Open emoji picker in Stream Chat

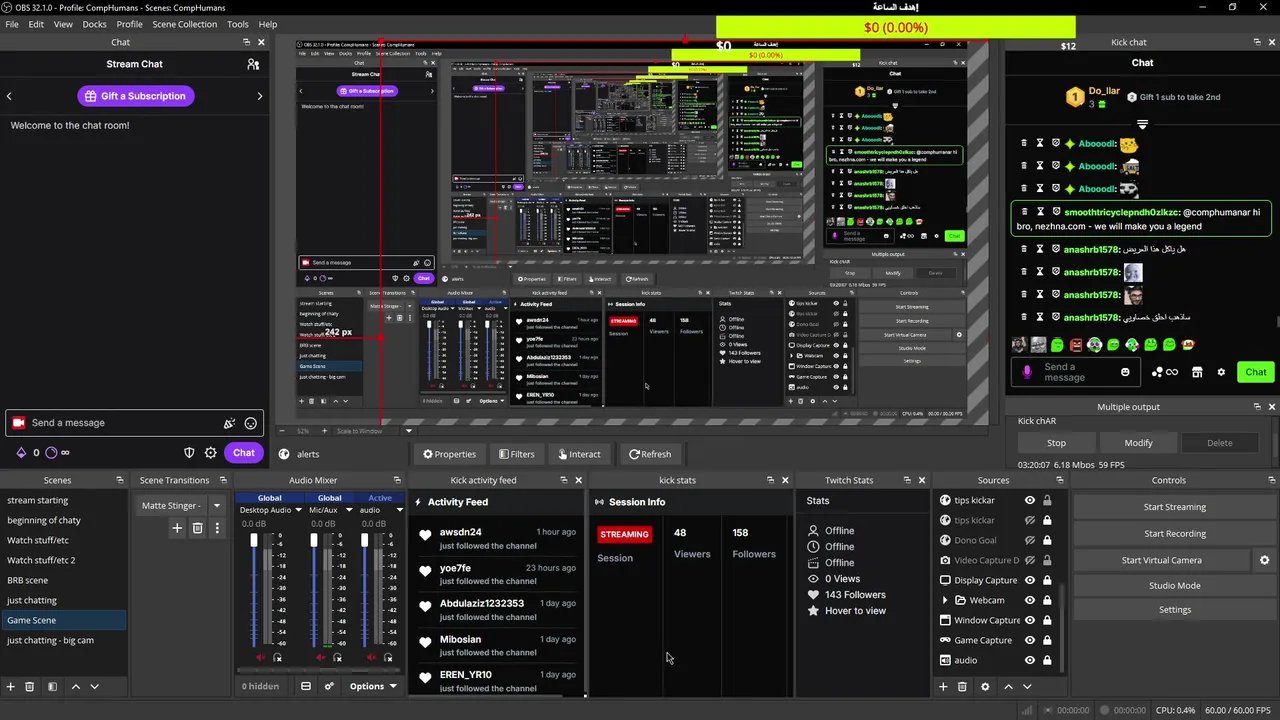pos(251,423)
